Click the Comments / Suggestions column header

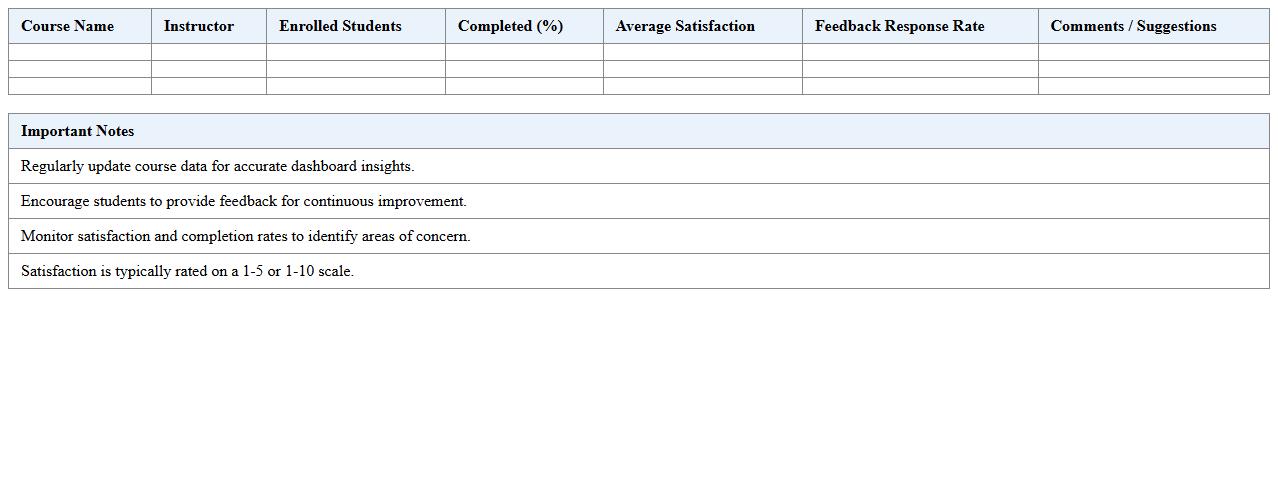(x=1133, y=26)
